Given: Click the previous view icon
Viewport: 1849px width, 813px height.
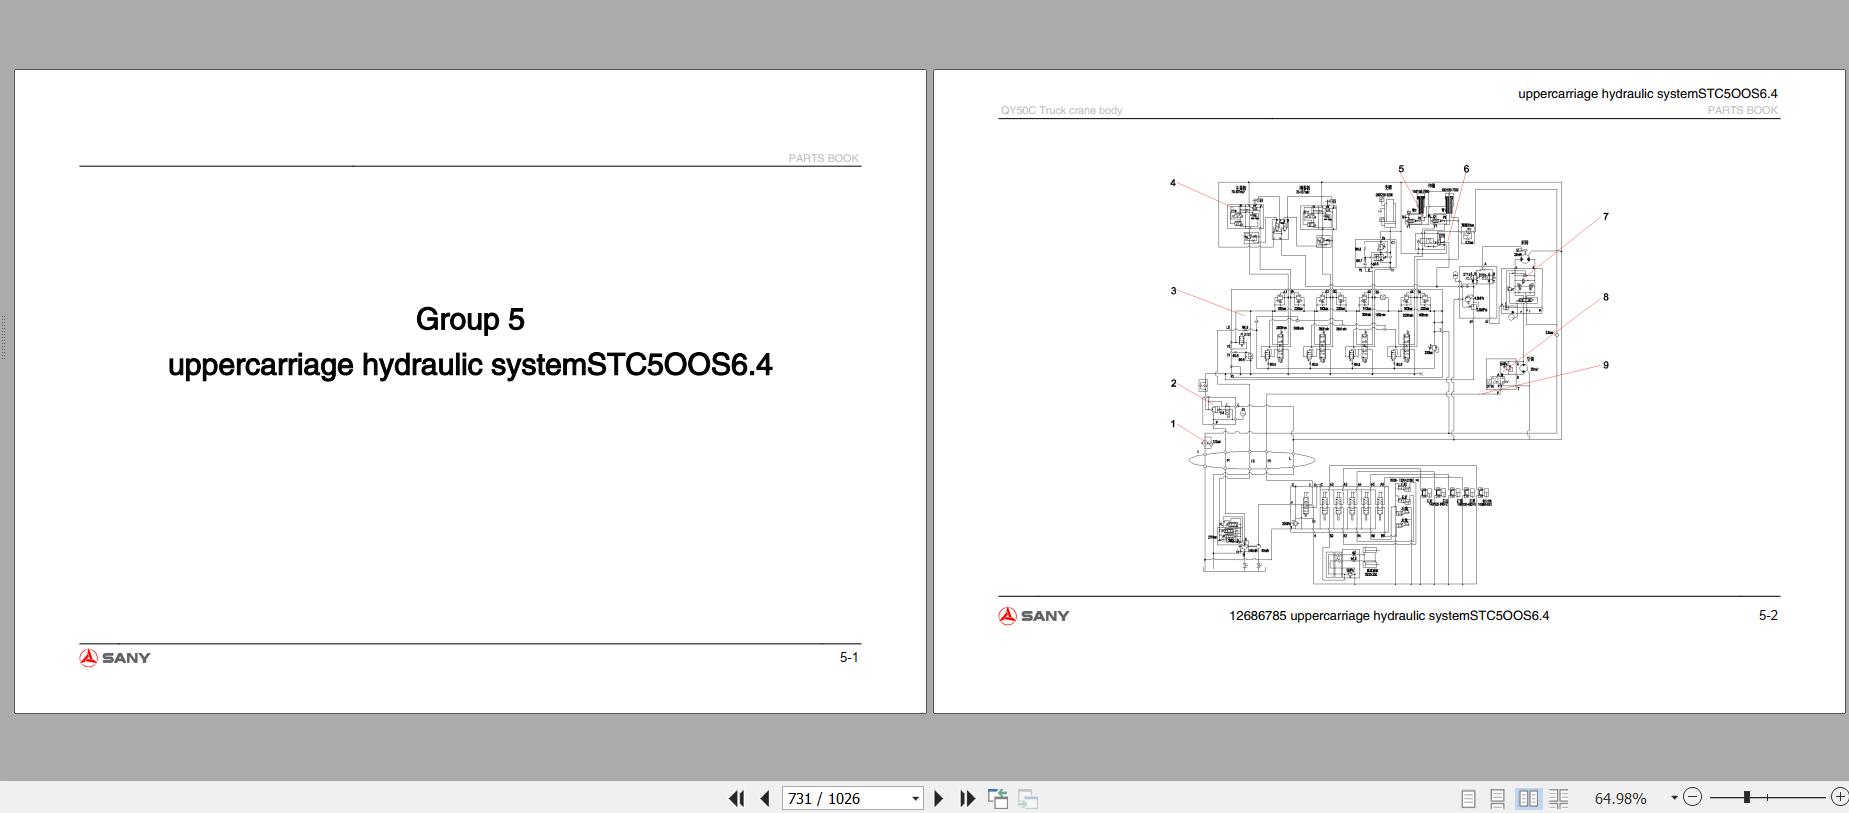Looking at the screenshot, I should 998,798.
